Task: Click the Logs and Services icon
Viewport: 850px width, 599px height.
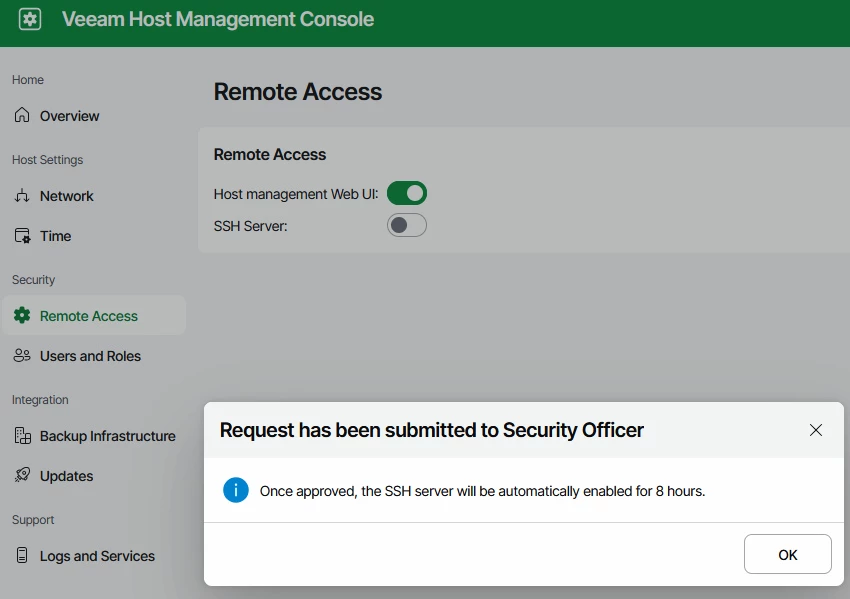Action: (x=22, y=556)
